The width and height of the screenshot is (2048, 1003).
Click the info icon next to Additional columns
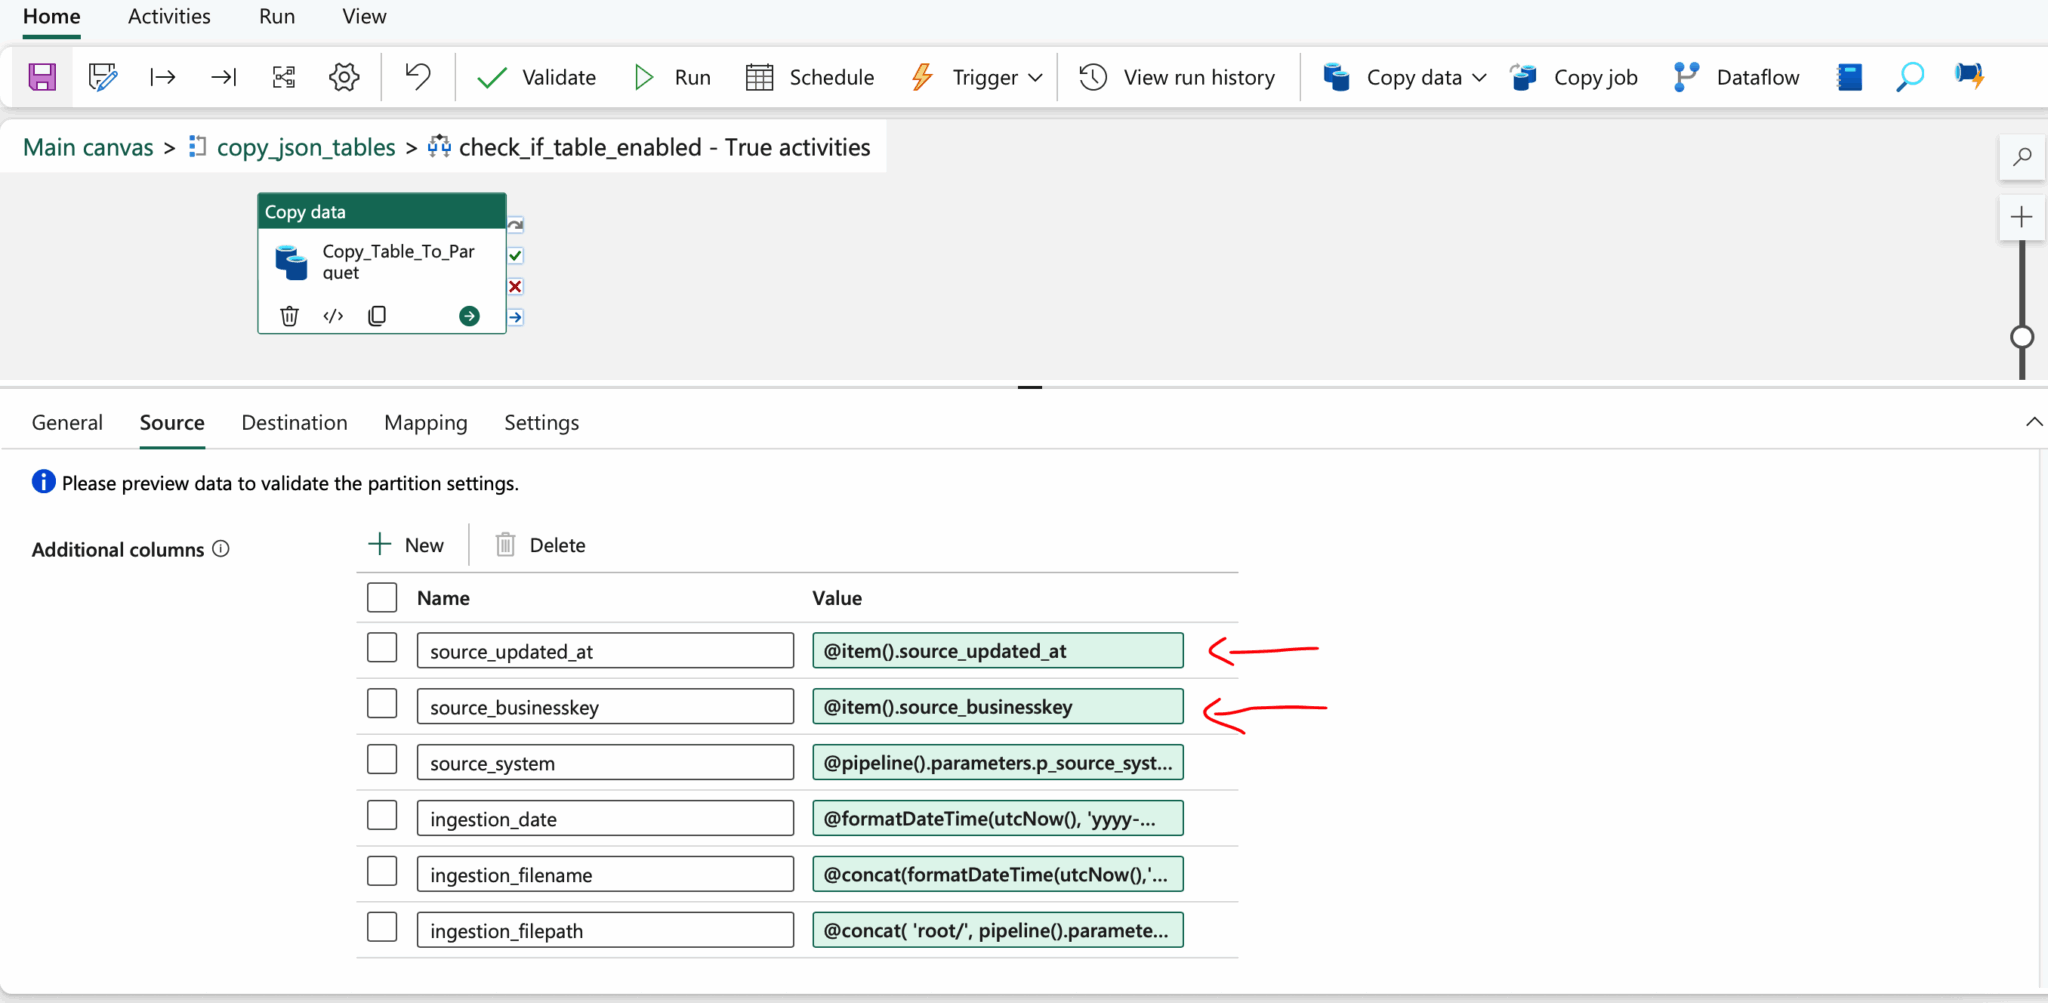coord(221,549)
